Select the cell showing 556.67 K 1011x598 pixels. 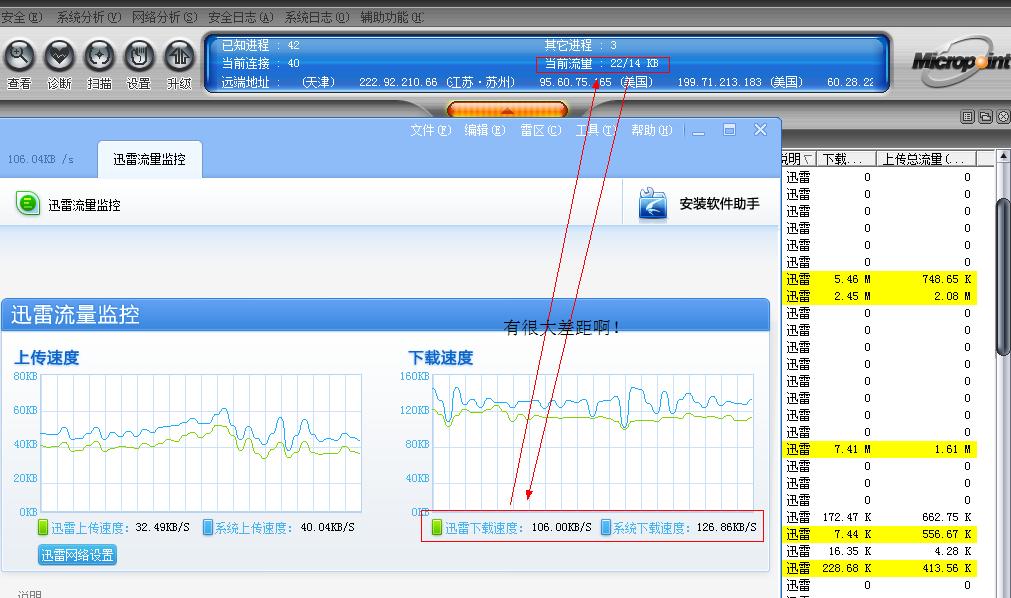947,534
